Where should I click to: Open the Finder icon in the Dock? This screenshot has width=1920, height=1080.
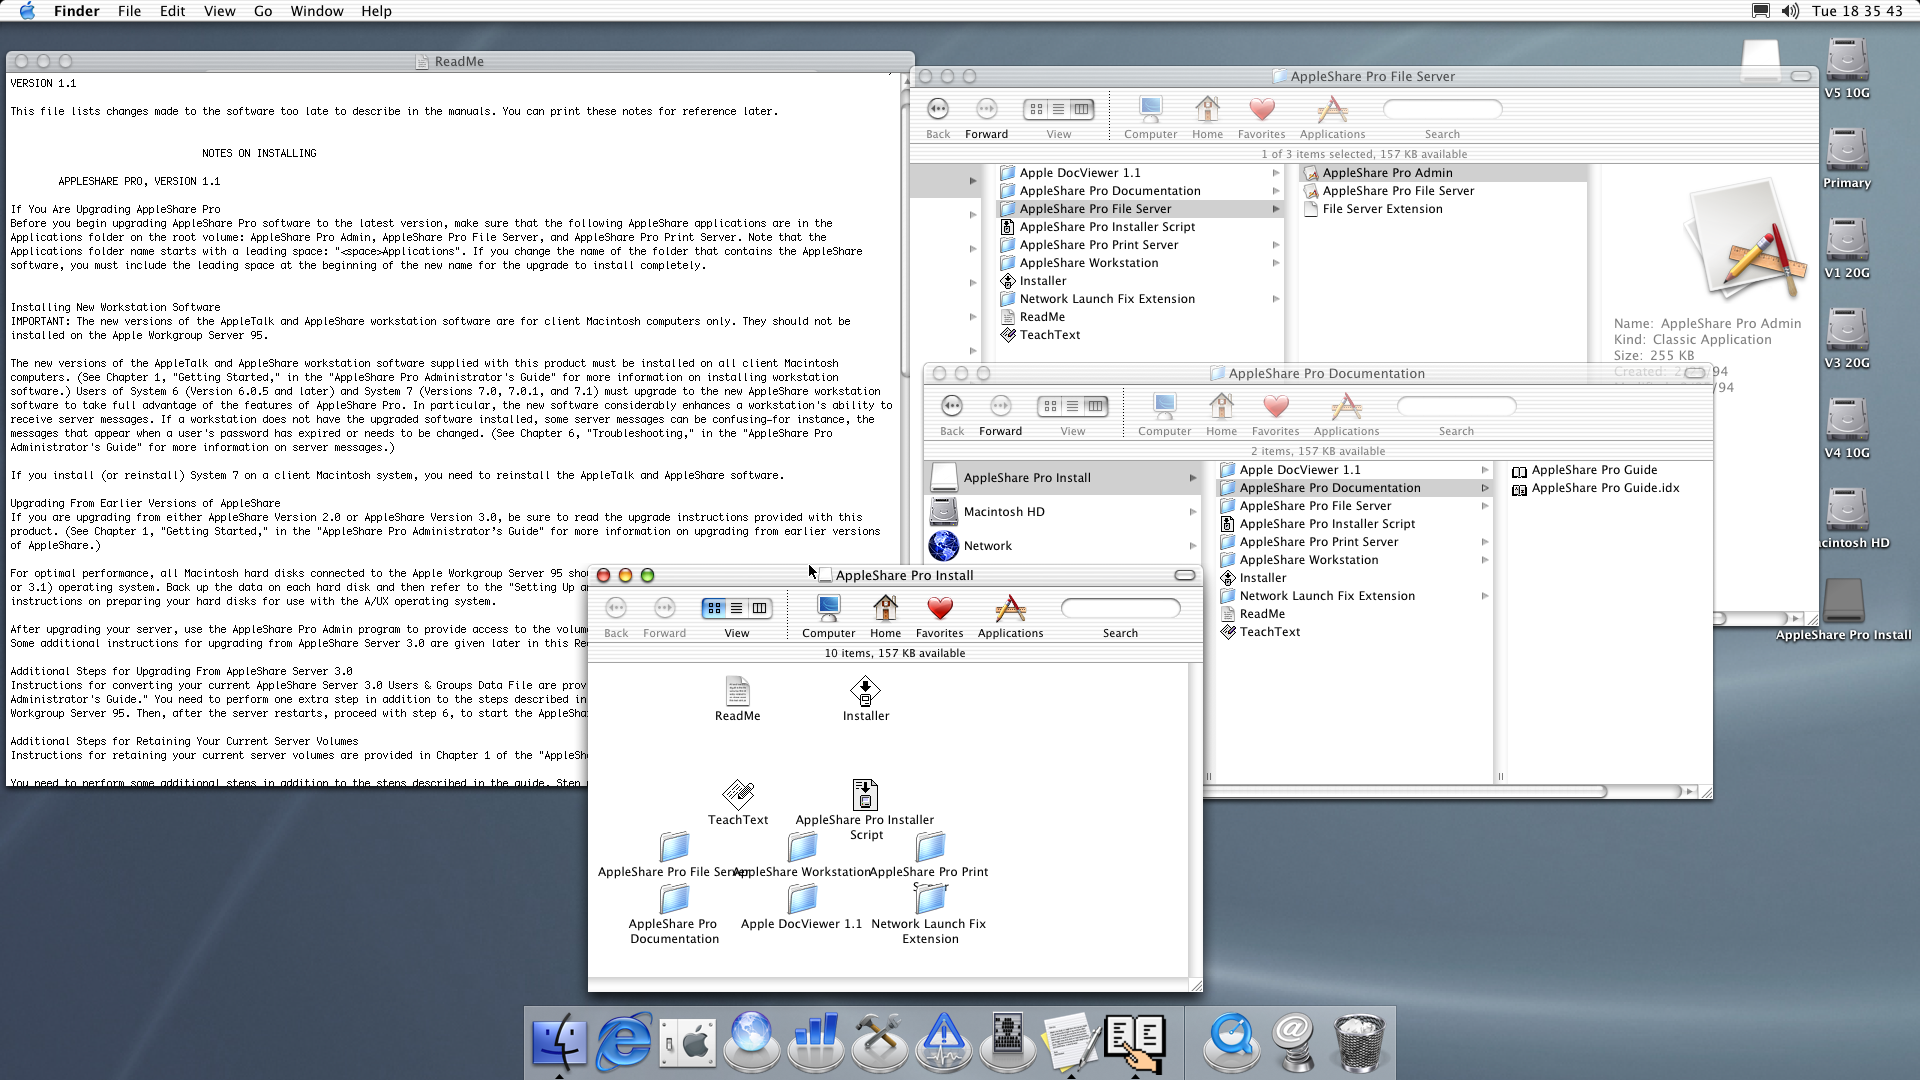point(559,1042)
